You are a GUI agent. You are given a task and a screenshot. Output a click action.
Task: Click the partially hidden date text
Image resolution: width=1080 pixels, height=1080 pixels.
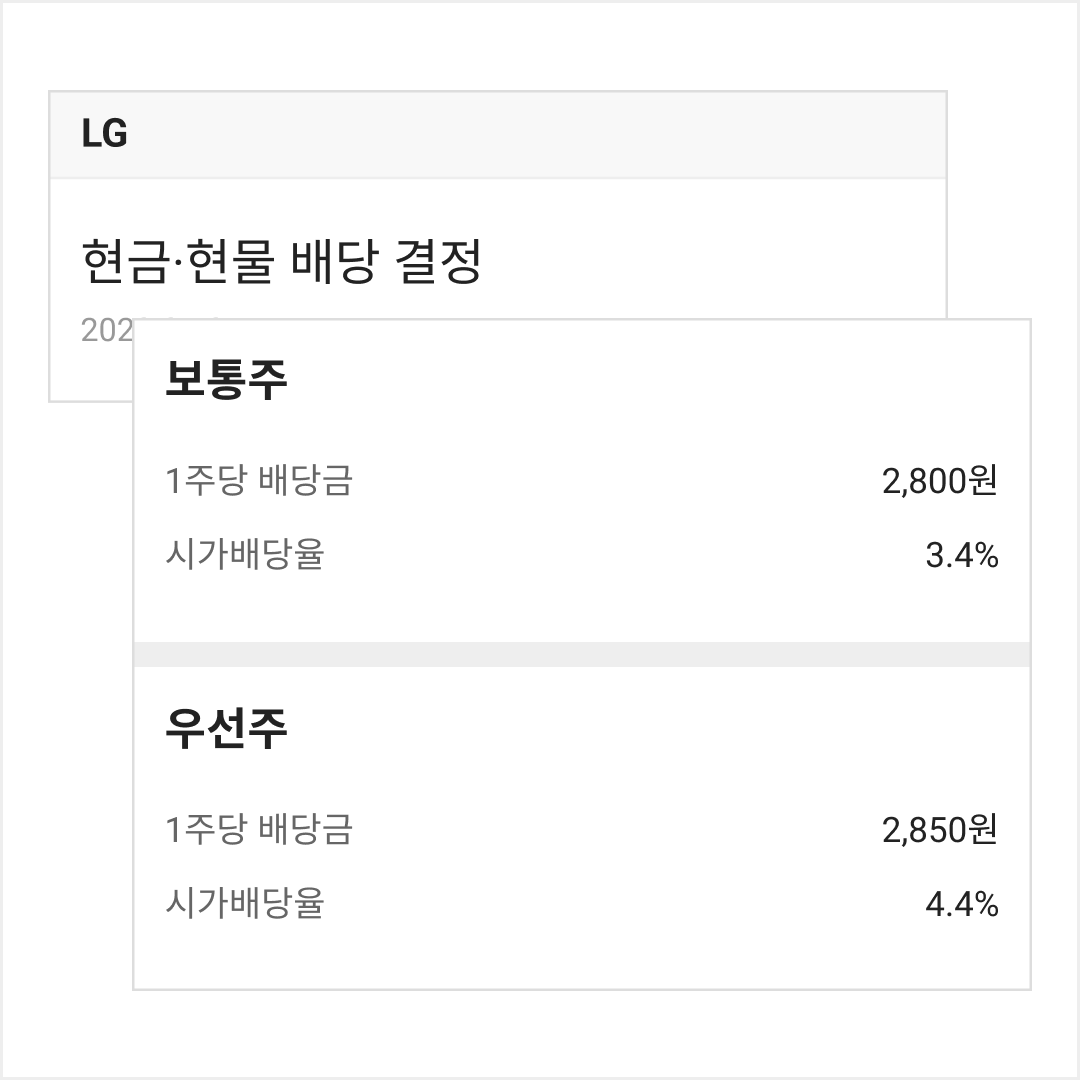[107, 331]
